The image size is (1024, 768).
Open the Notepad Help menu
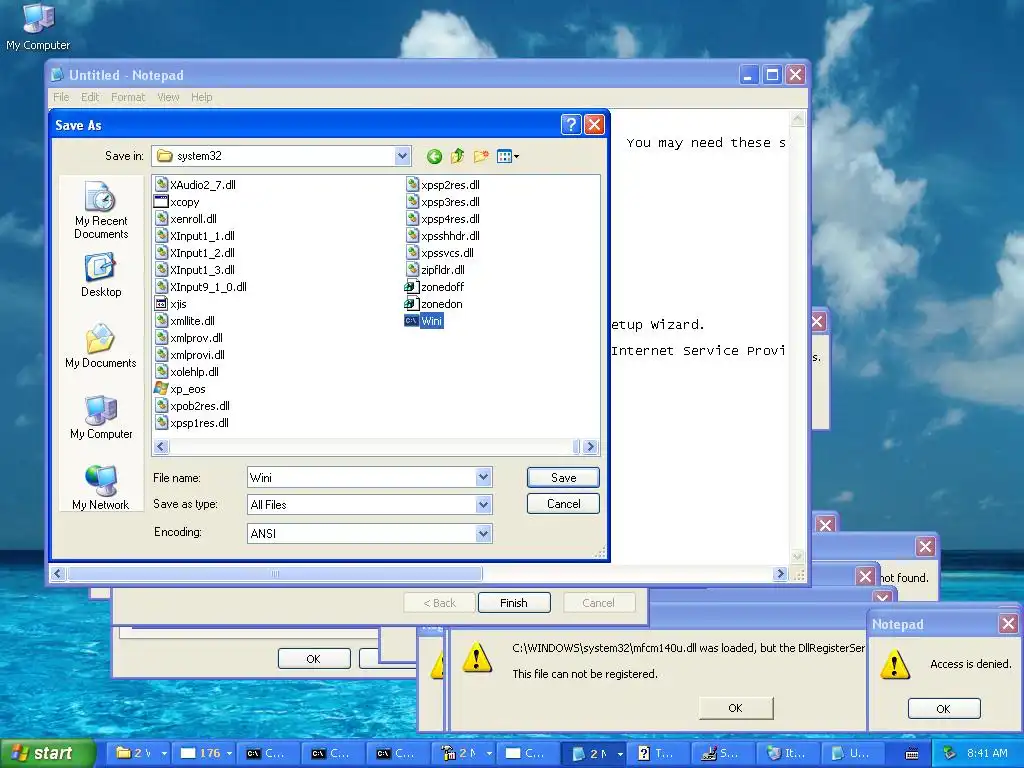[x=202, y=97]
